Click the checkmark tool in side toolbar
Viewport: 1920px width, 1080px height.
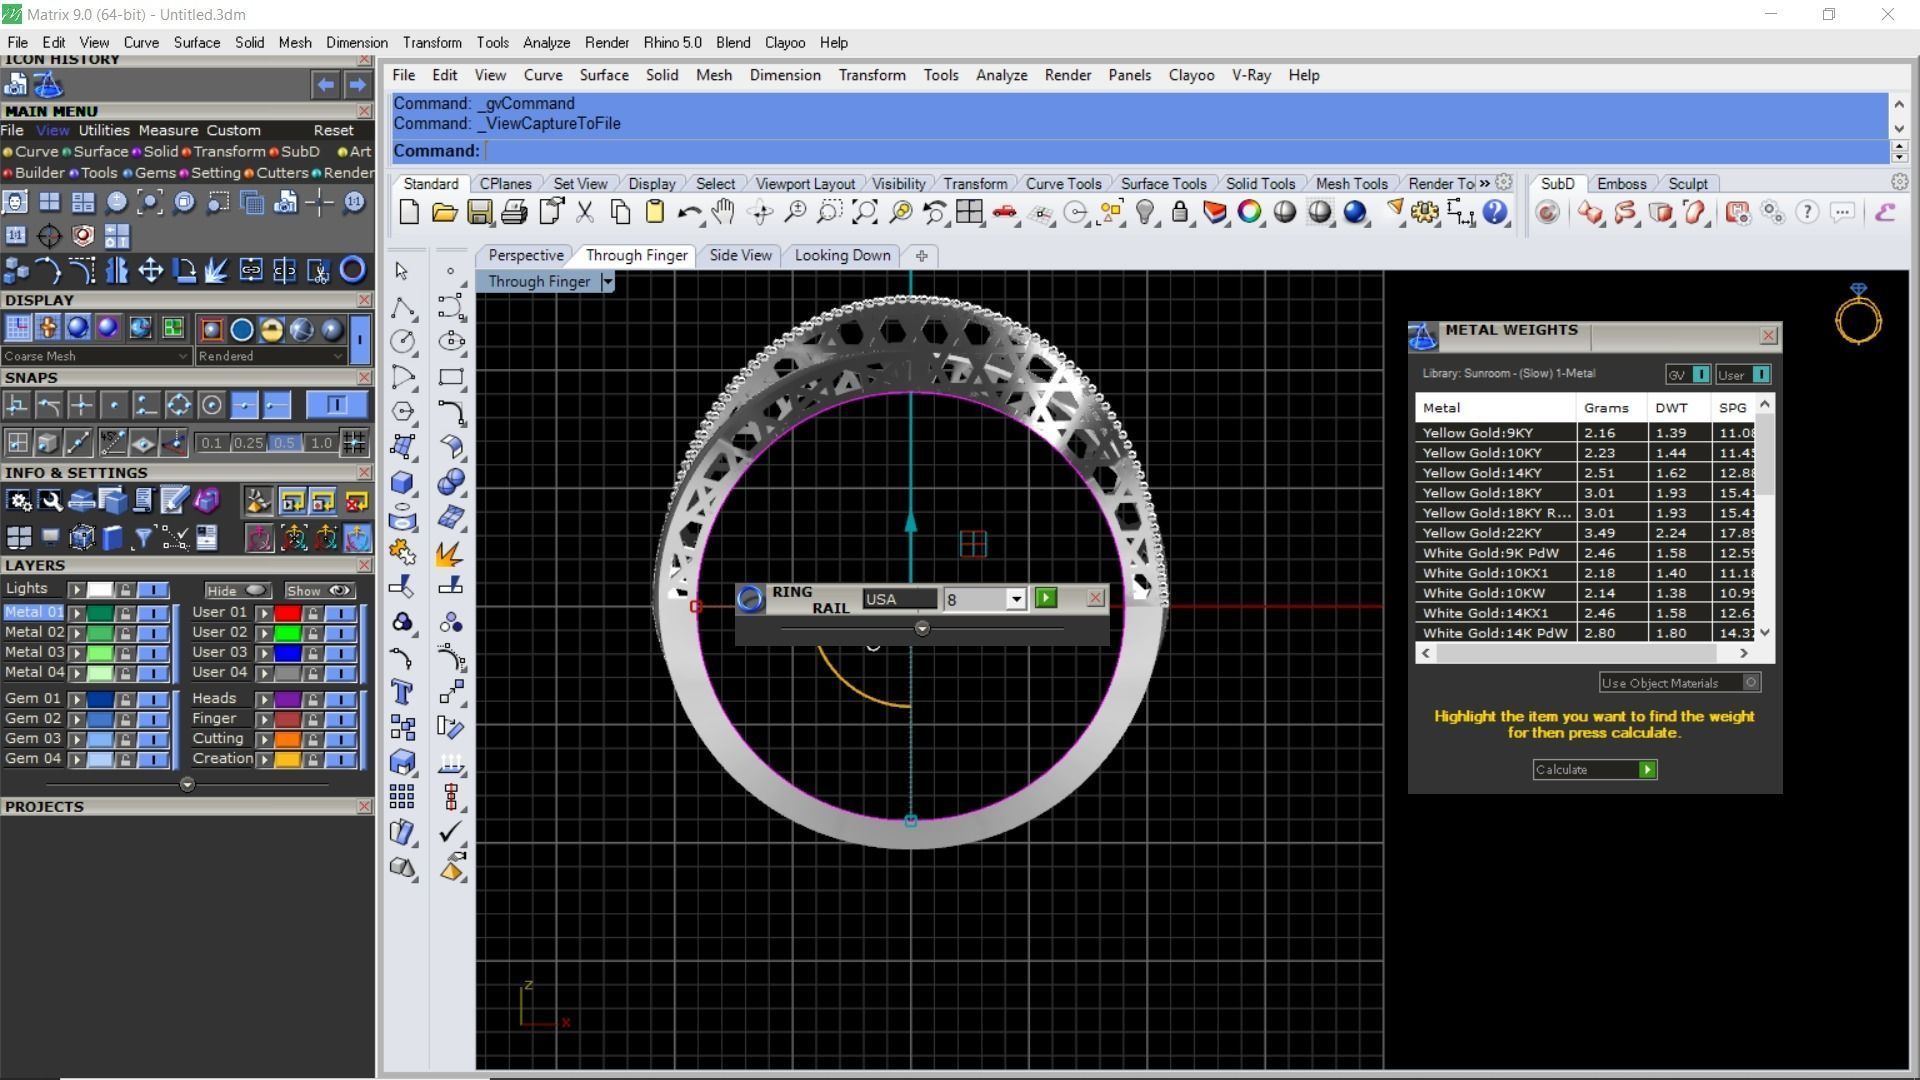(451, 831)
